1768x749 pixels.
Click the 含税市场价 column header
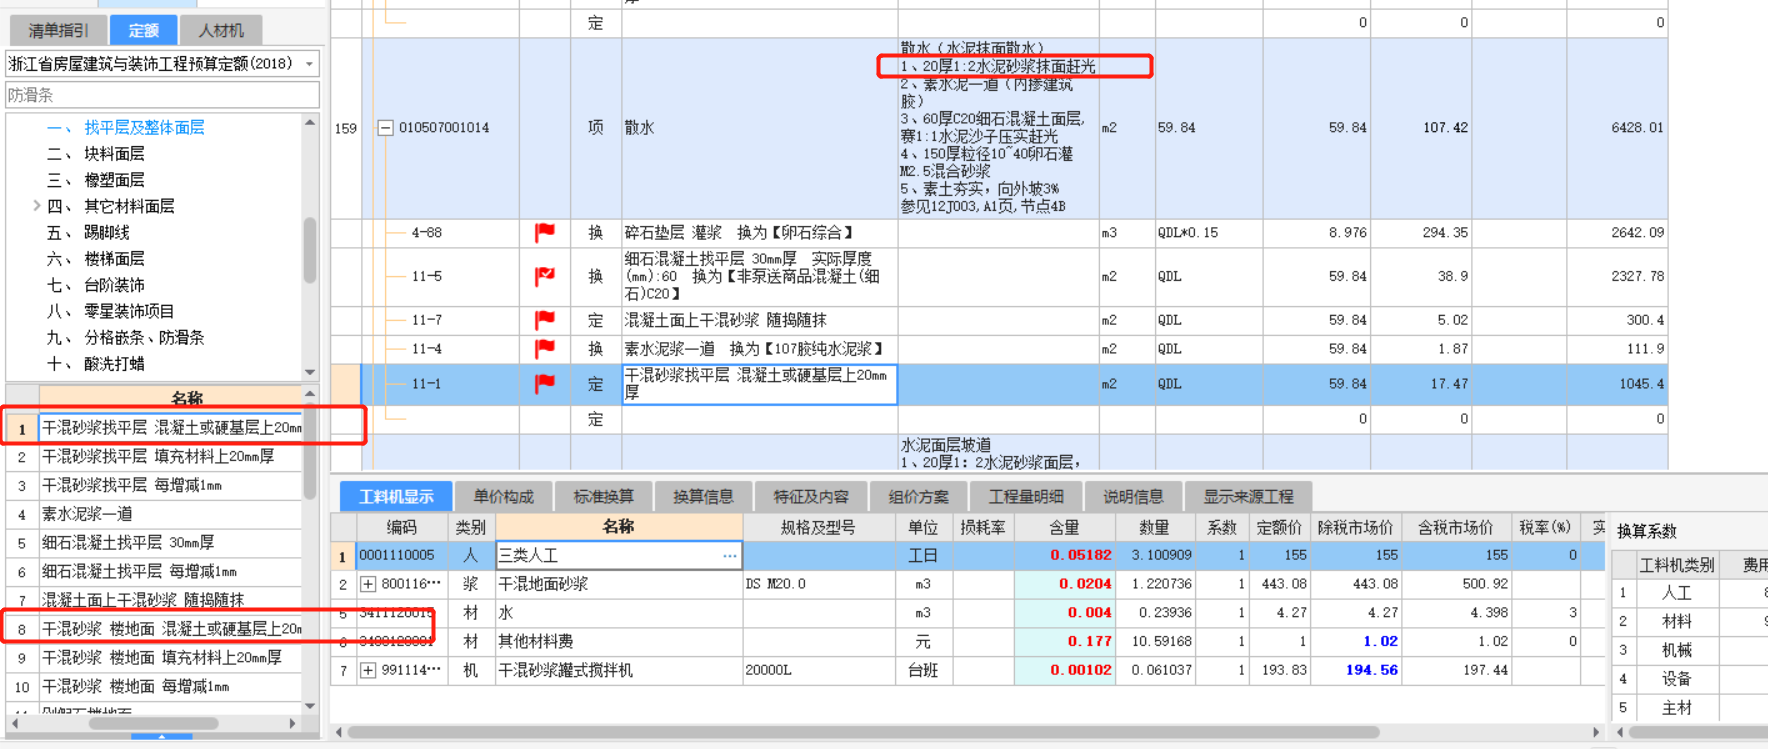pos(1455,527)
